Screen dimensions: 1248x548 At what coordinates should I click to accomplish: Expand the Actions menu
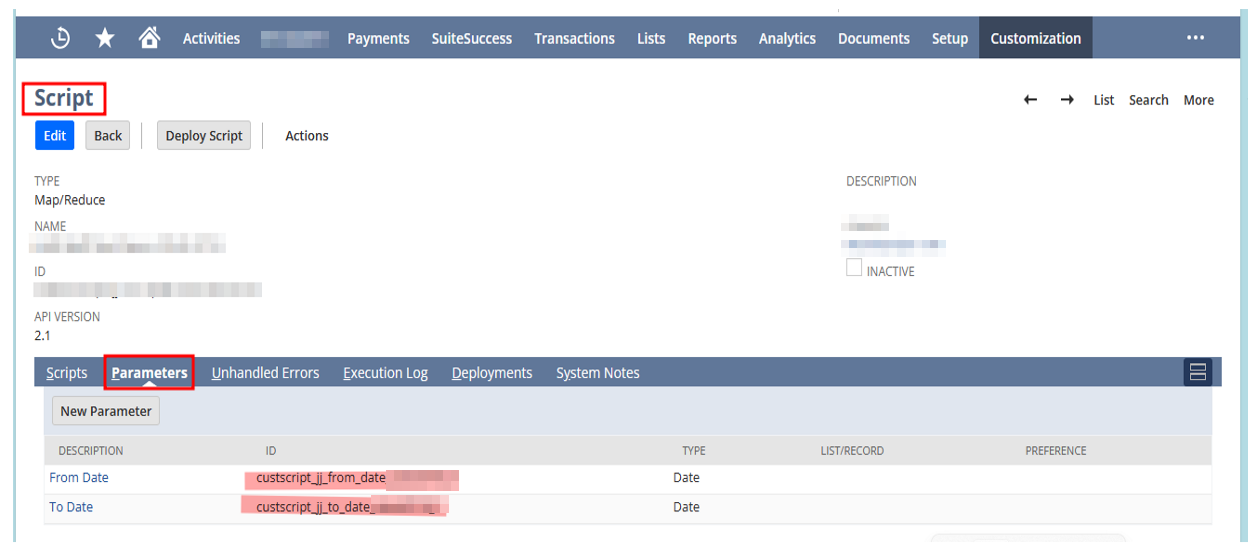pyautogui.click(x=306, y=136)
